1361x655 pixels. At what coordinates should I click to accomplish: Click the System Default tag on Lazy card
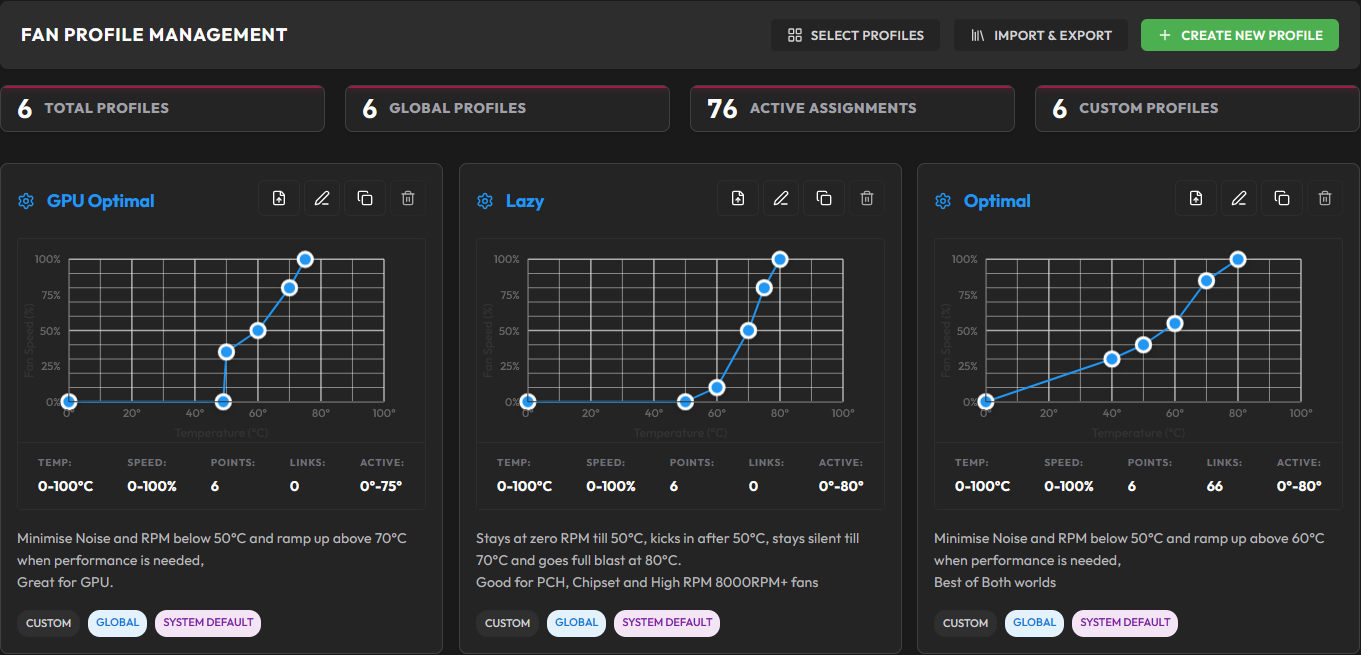click(x=667, y=623)
